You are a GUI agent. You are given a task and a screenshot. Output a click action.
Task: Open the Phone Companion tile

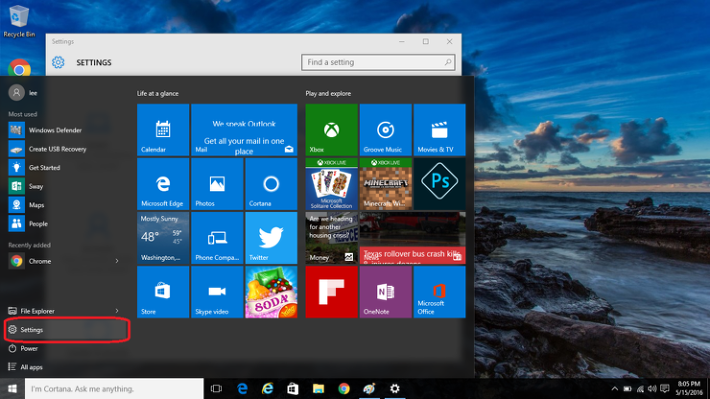click(217, 238)
